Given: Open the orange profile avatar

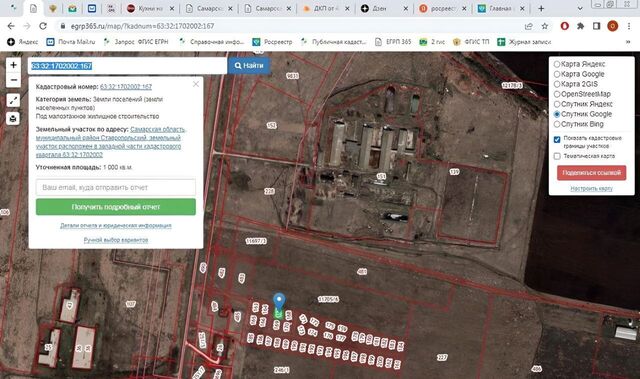Looking at the screenshot, I should tap(612, 26).
